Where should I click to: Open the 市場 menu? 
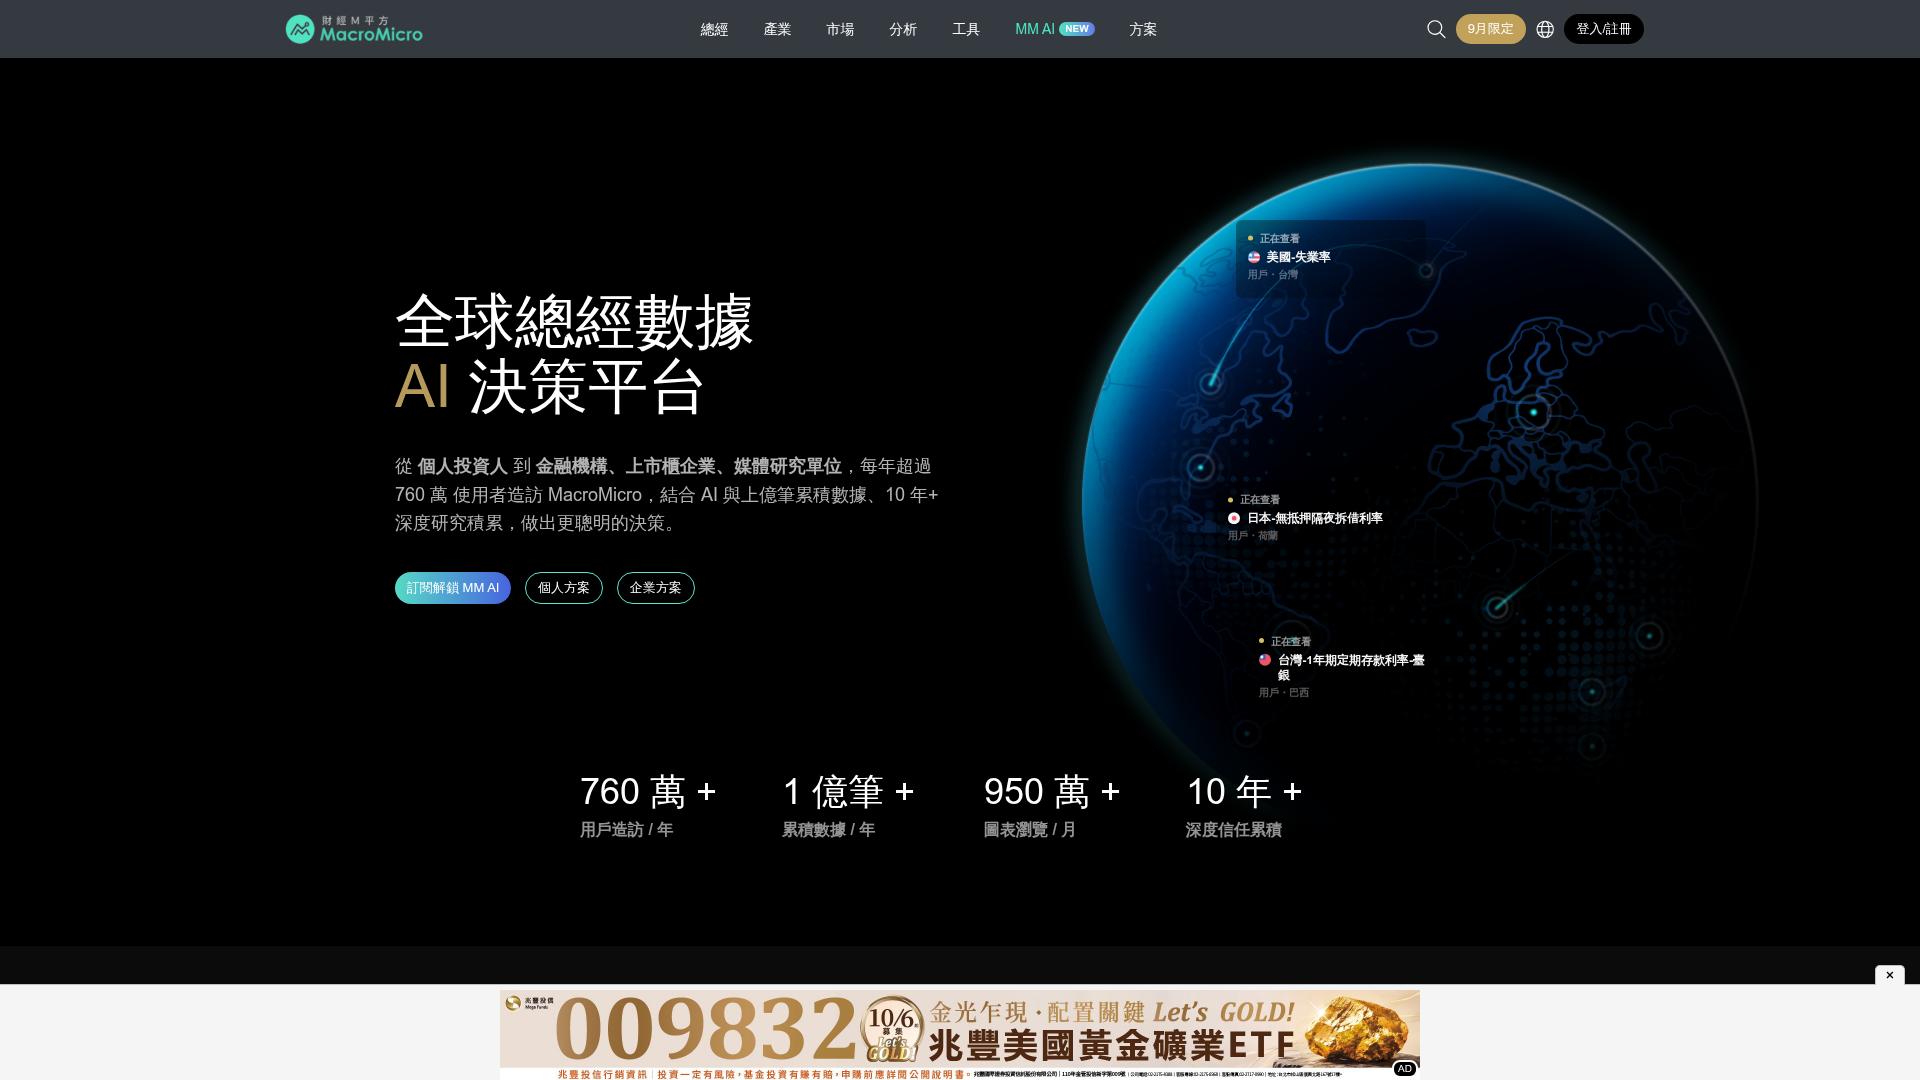click(x=840, y=29)
